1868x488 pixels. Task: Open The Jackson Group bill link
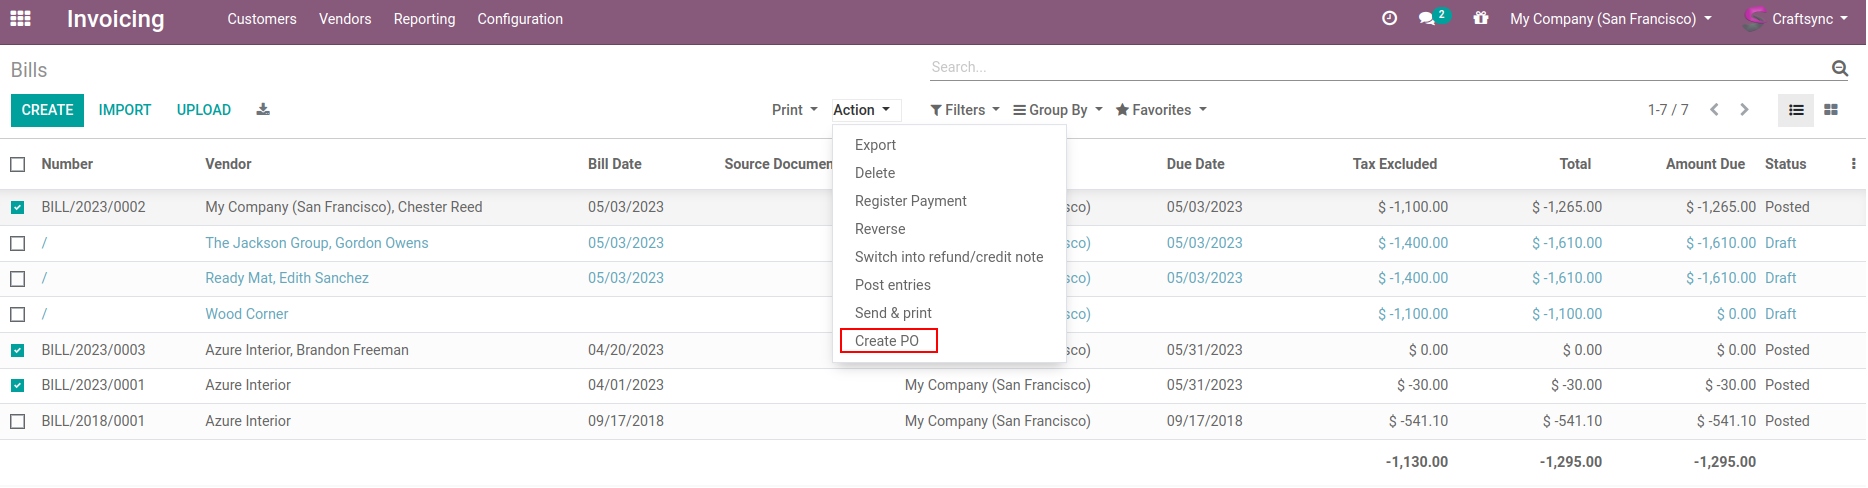[316, 243]
